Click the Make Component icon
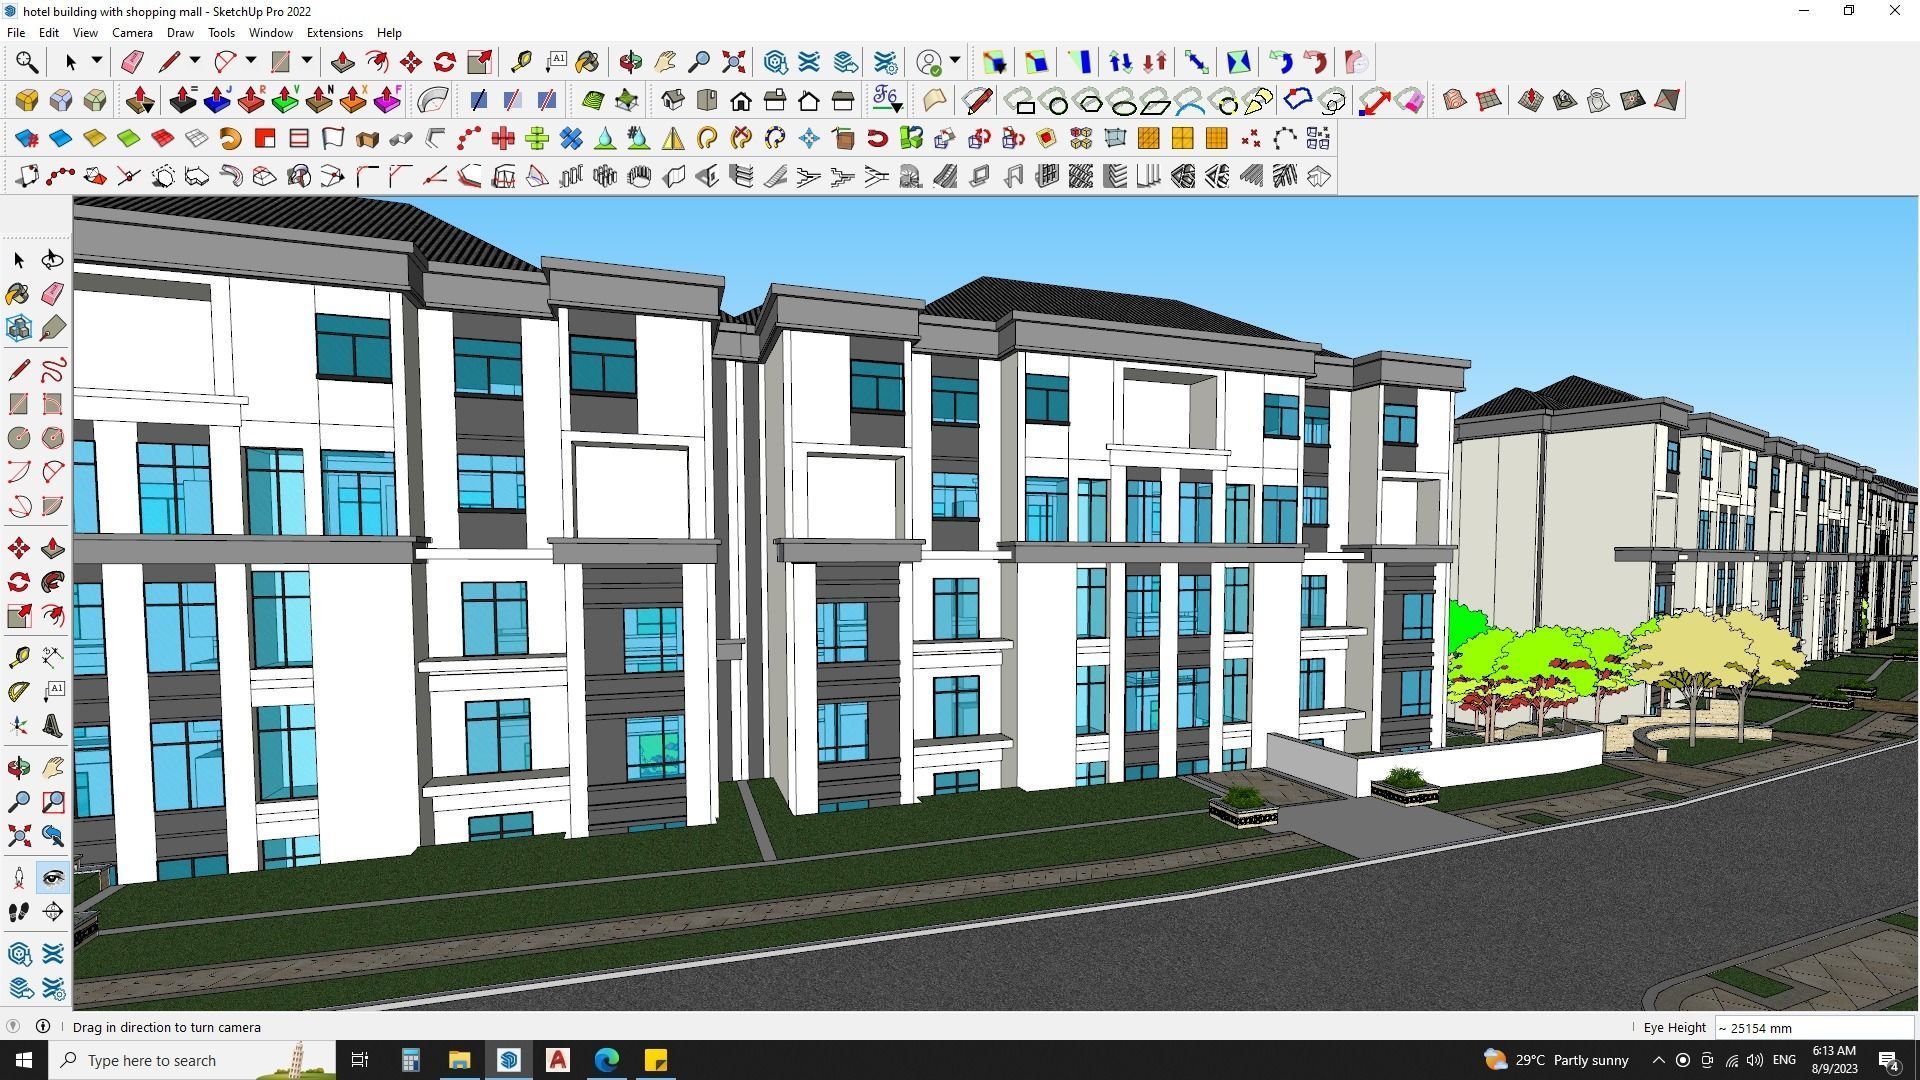Viewport: 1920px width, 1080px height. [19, 328]
